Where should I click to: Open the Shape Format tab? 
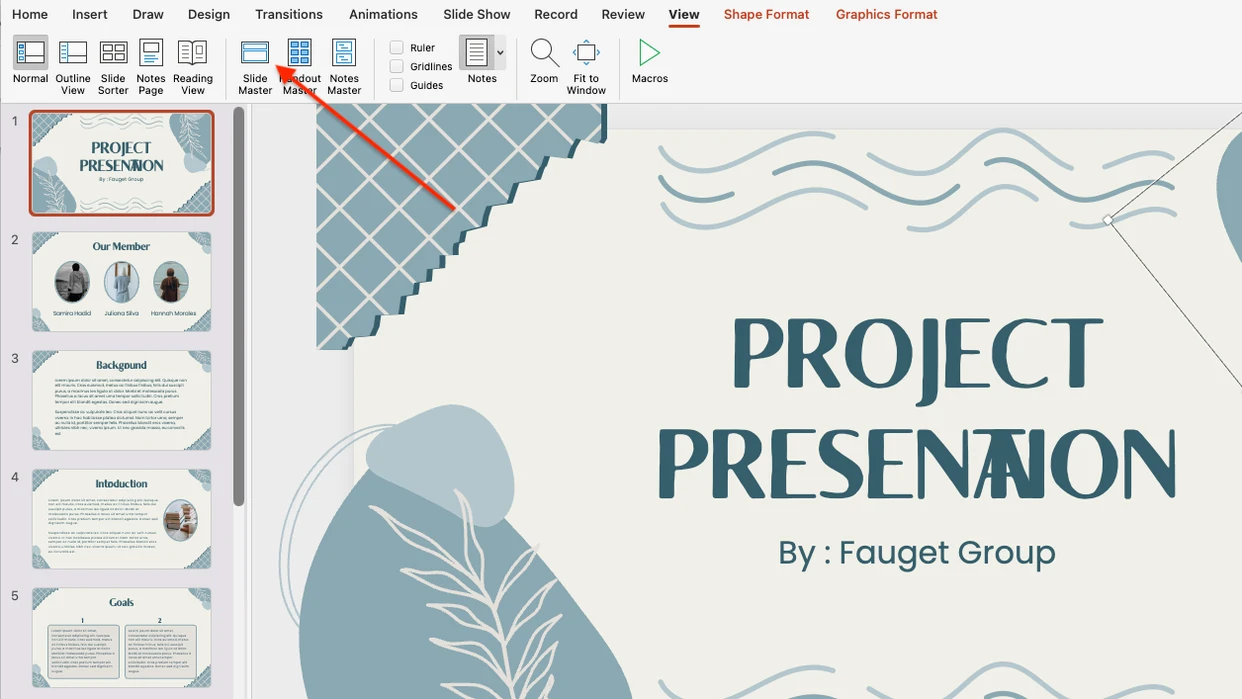pyautogui.click(x=766, y=14)
